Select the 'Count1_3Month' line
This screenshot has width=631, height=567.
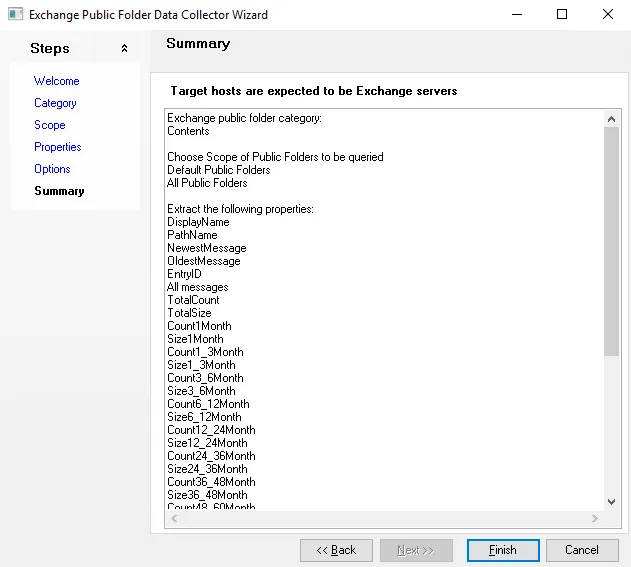point(205,352)
